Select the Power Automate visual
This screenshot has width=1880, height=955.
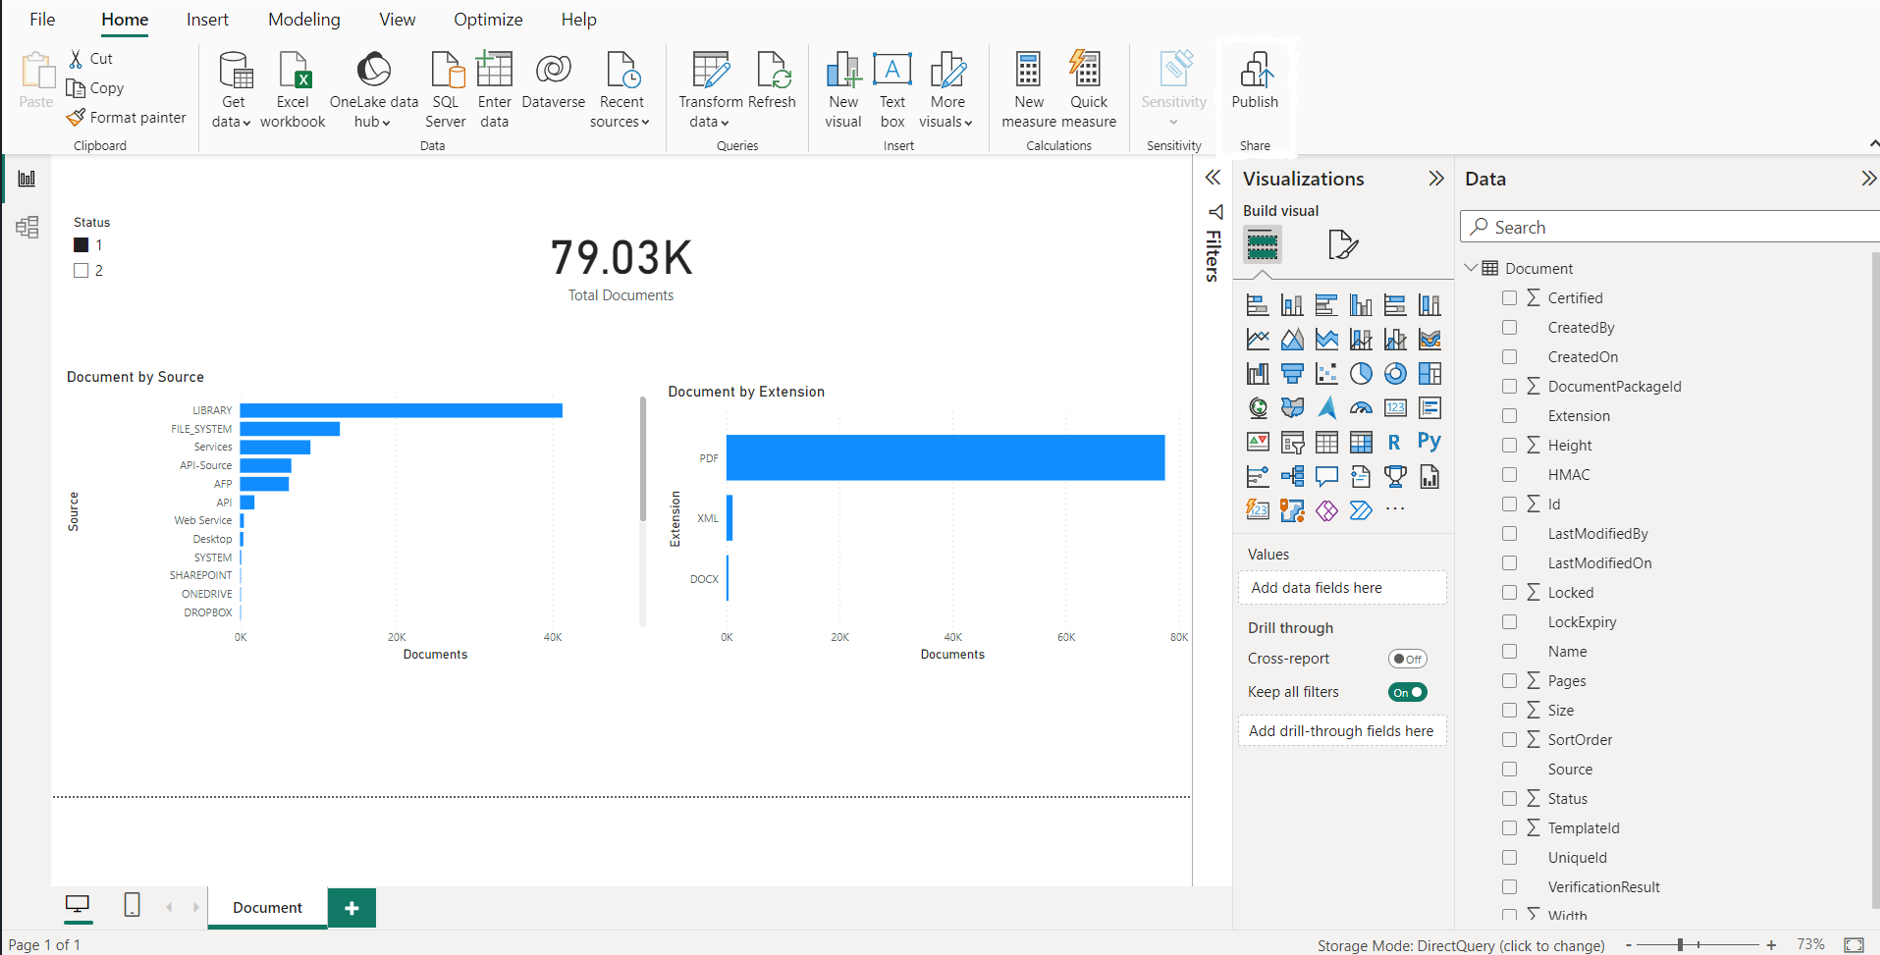(1360, 511)
